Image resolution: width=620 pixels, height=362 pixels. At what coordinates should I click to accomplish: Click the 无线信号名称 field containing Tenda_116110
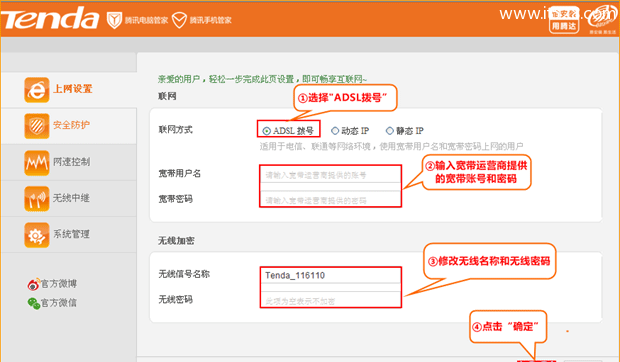[x=331, y=275]
